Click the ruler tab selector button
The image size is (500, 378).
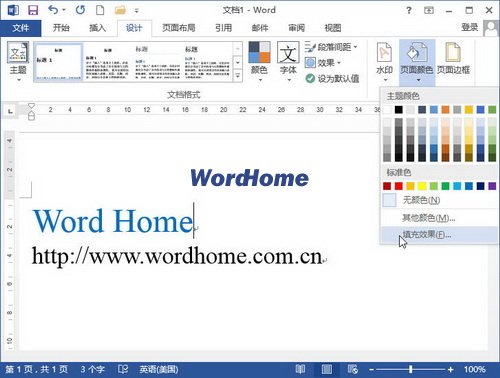tap(10, 110)
